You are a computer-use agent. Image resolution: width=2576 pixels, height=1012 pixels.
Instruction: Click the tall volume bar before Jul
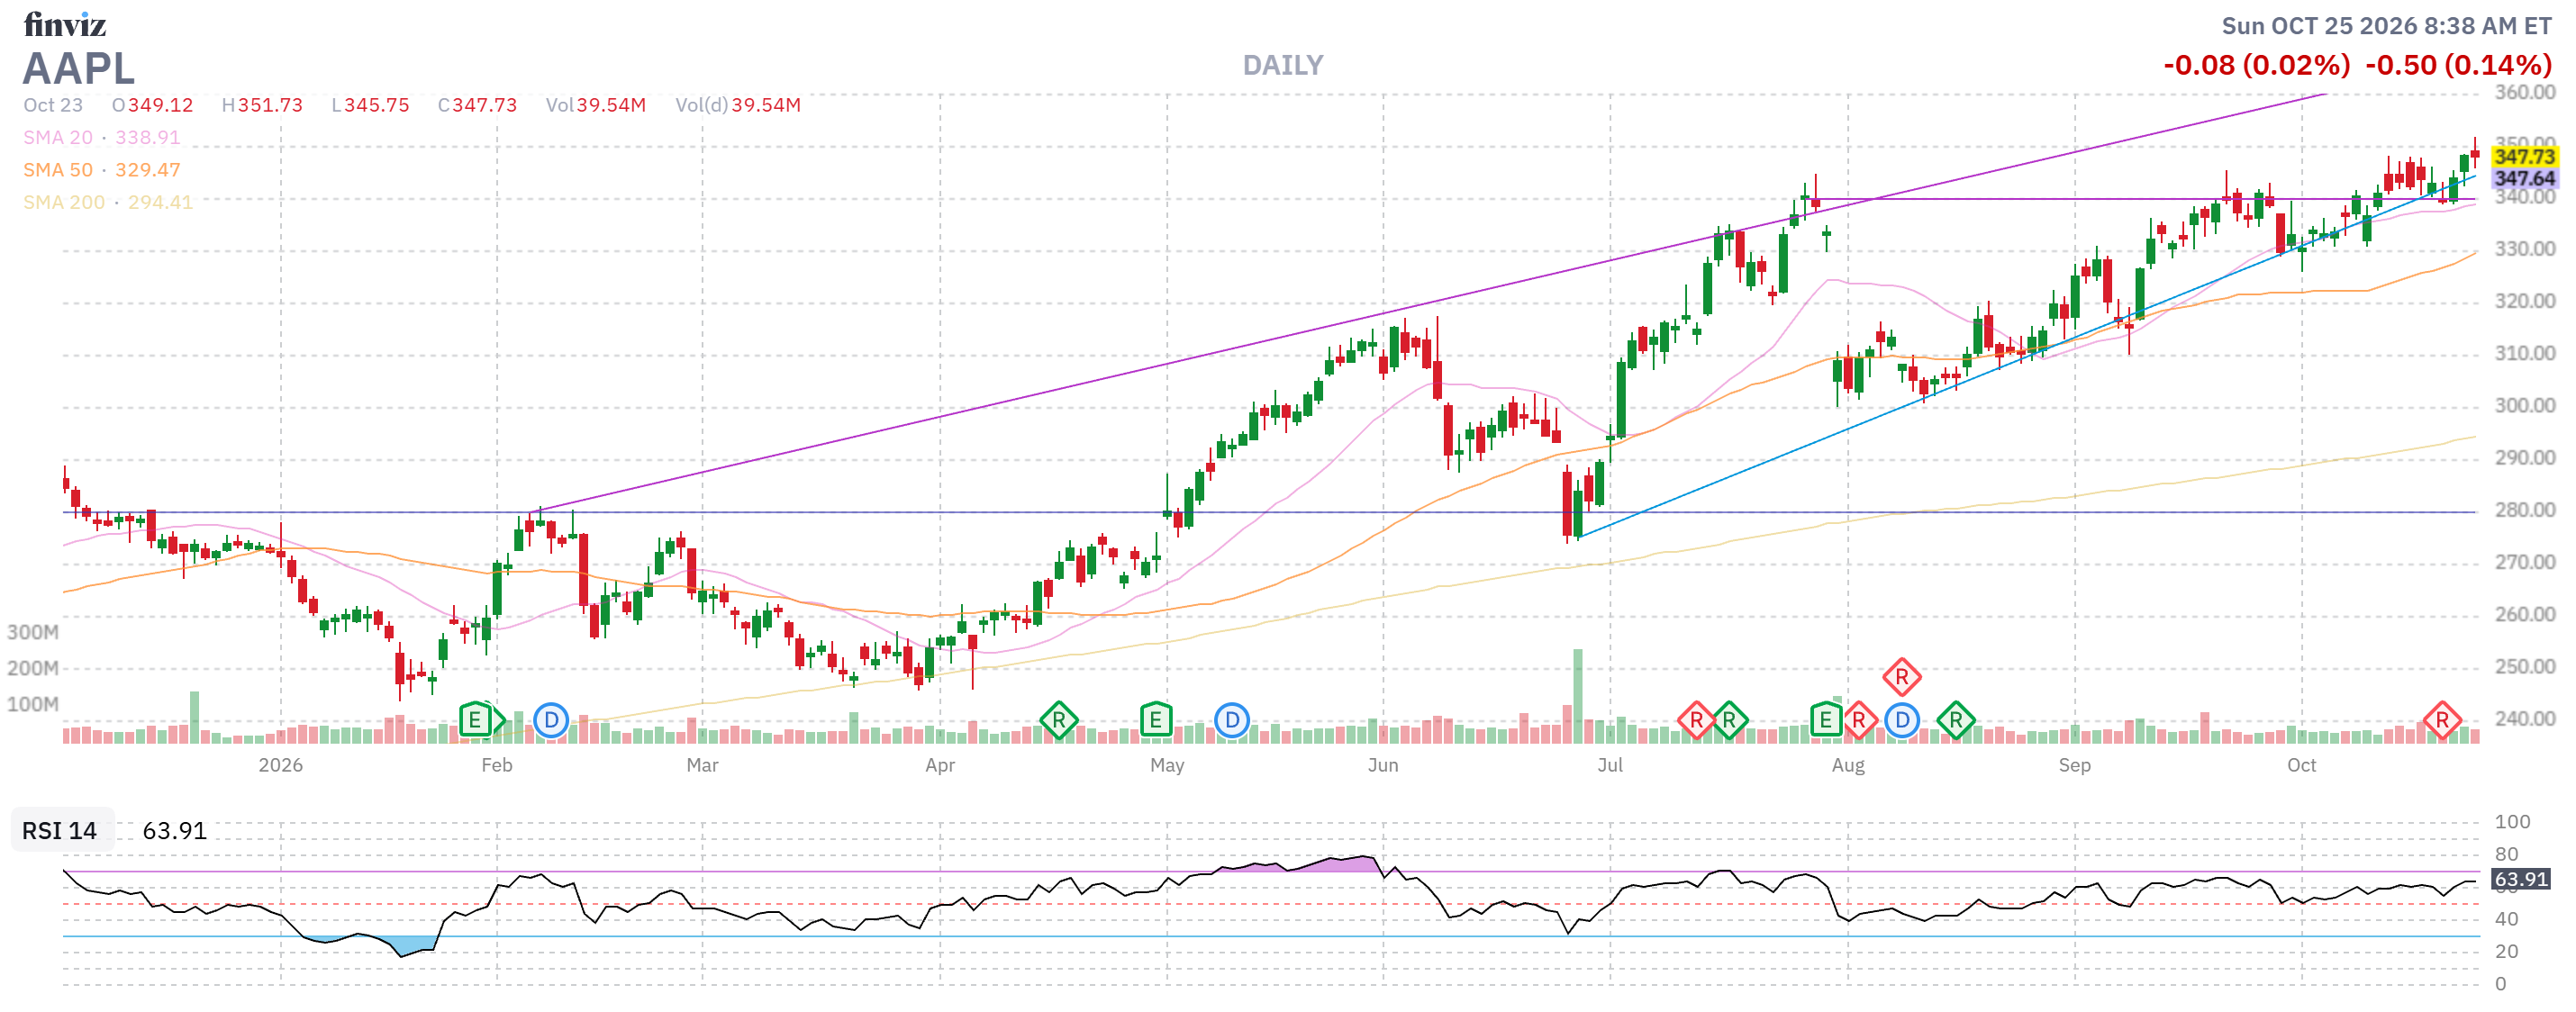1578,696
